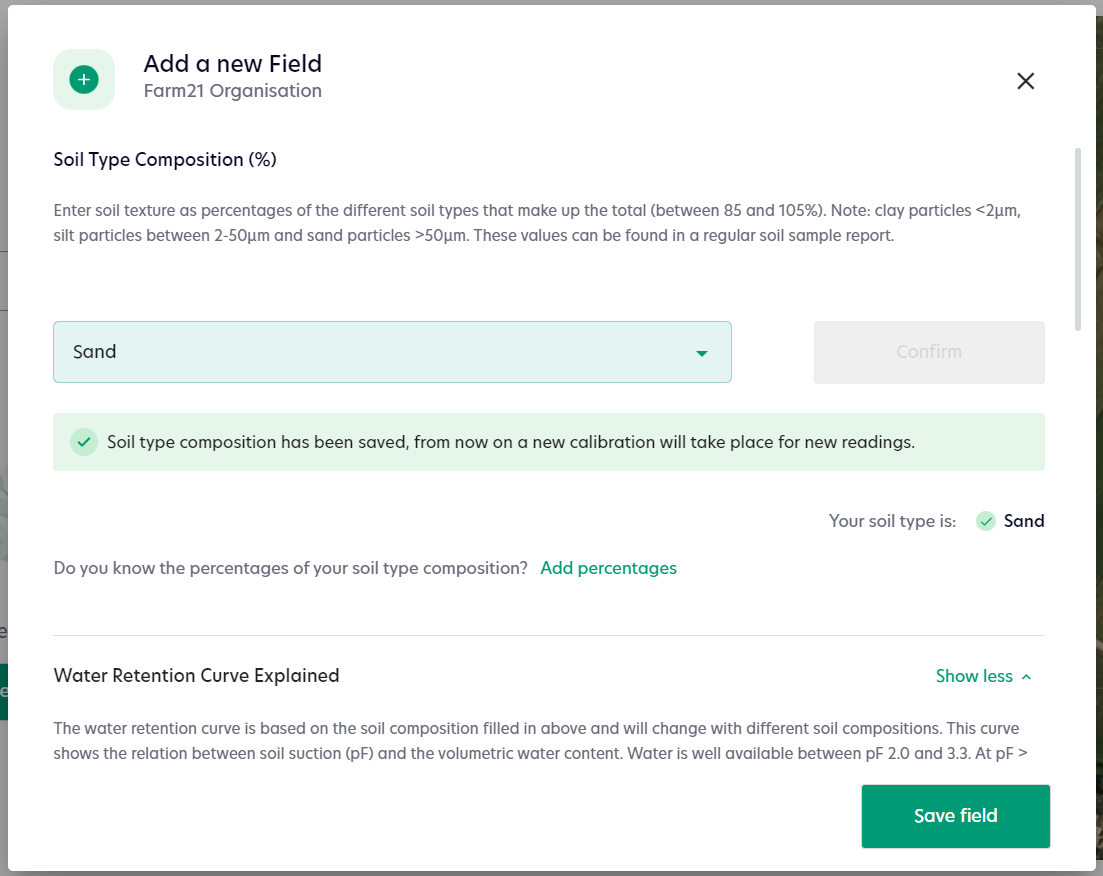Click the green plus Add Field icon

tap(84, 79)
